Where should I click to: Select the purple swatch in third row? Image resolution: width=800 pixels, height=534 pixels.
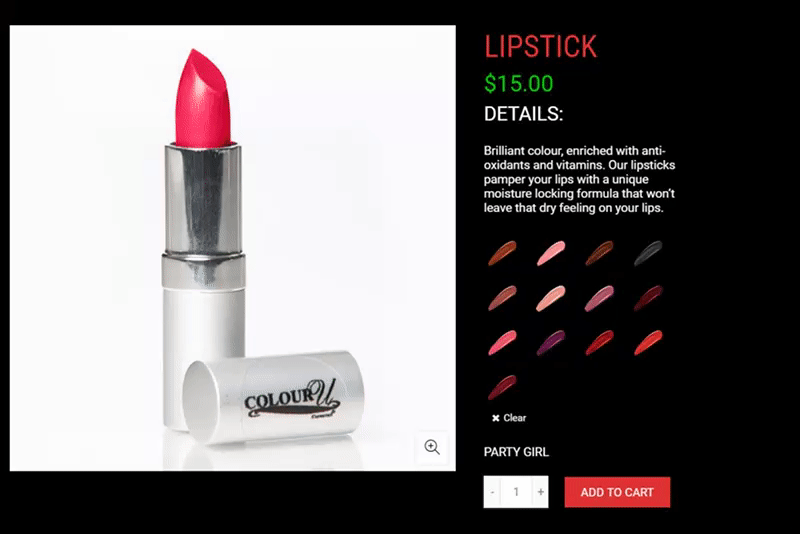pyautogui.click(x=551, y=342)
